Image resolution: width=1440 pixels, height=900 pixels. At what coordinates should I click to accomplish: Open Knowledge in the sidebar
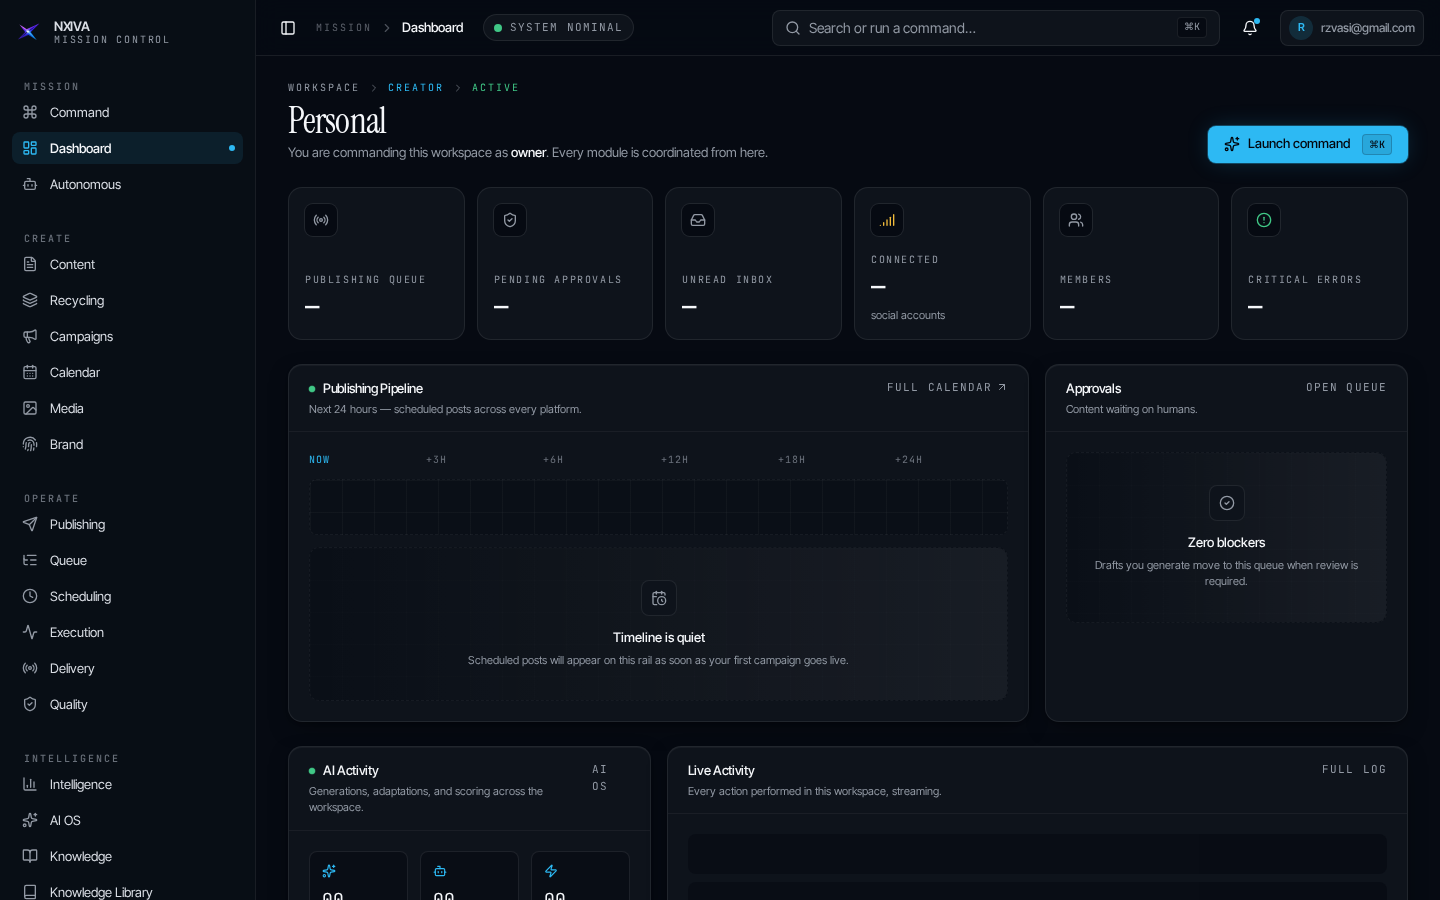(x=127, y=856)
